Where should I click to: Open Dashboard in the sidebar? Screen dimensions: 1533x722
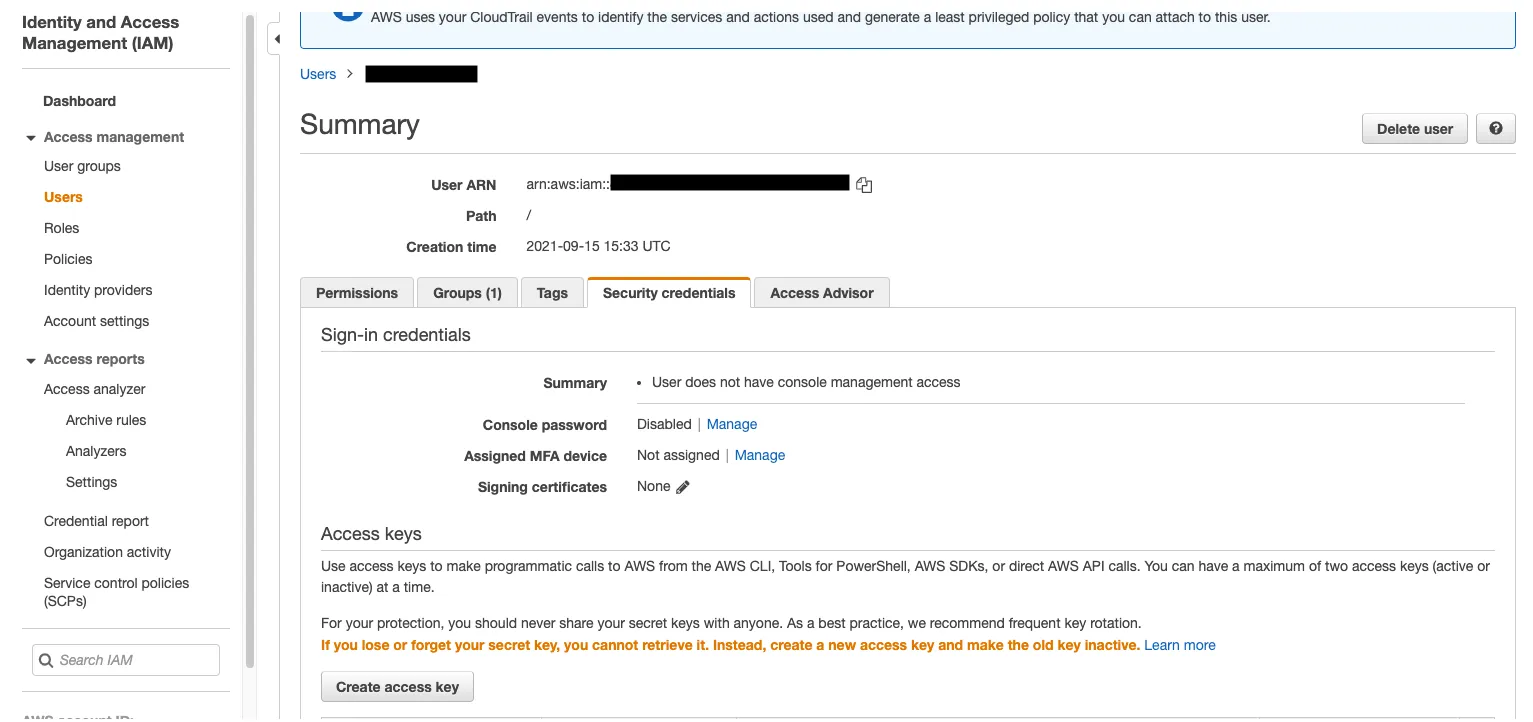click(x=79, y=101)
